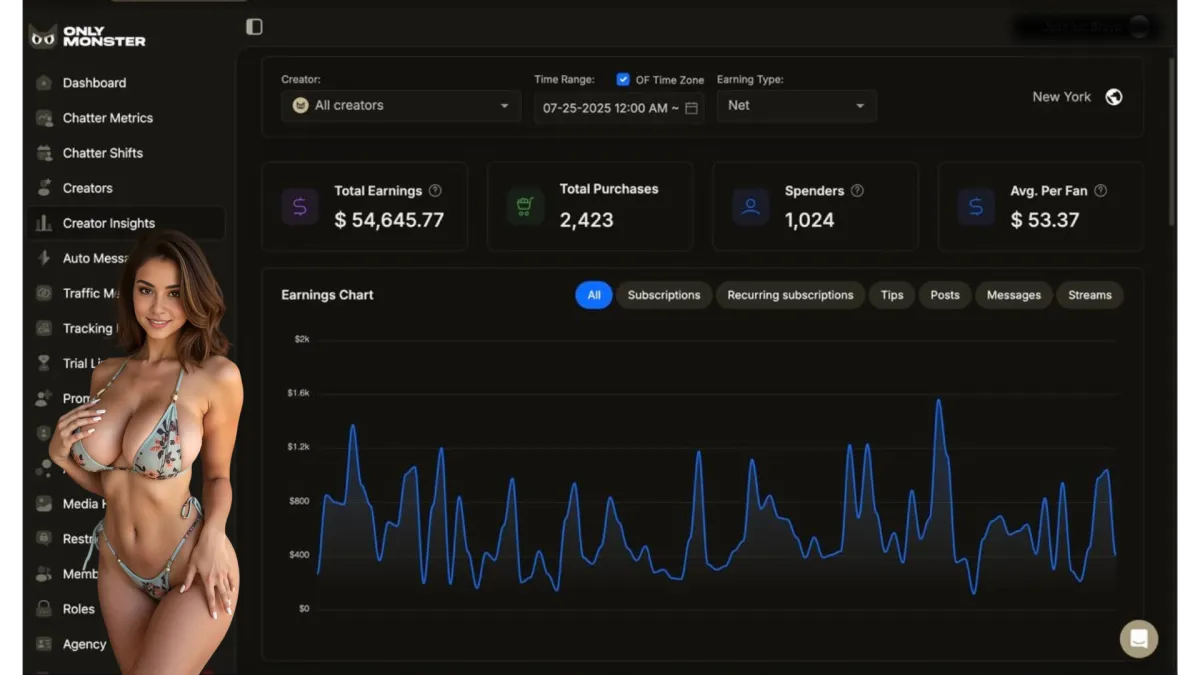Screen dimensions: 1200x675
Task: Open Chatter Metrics in the sidebar
Action: click(x=107, y=118)
